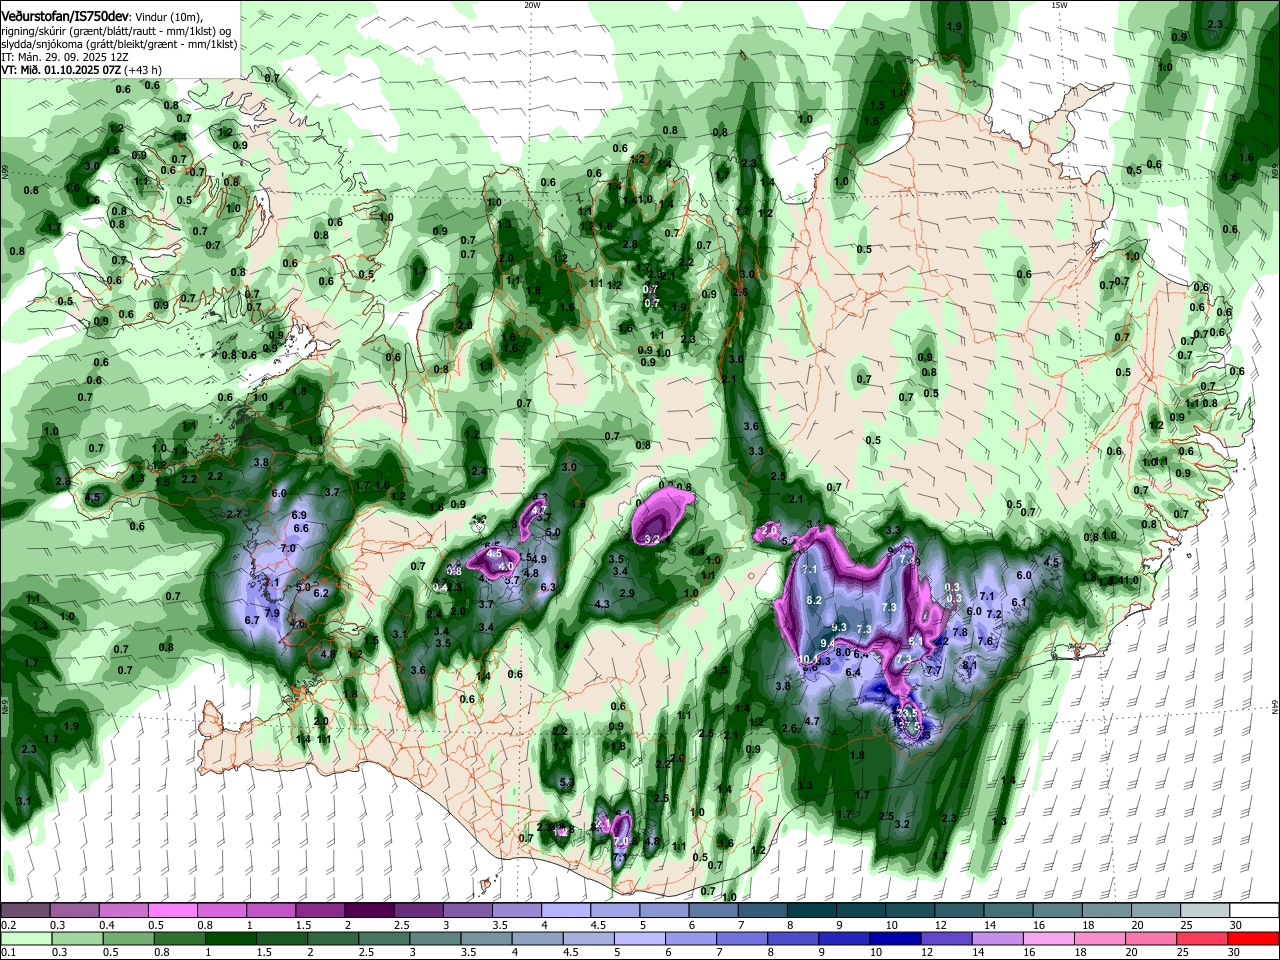Select the palest green swatch starting the rain scale
Viewport: 1280px width, 960px height.
click(x=25, y=939)
